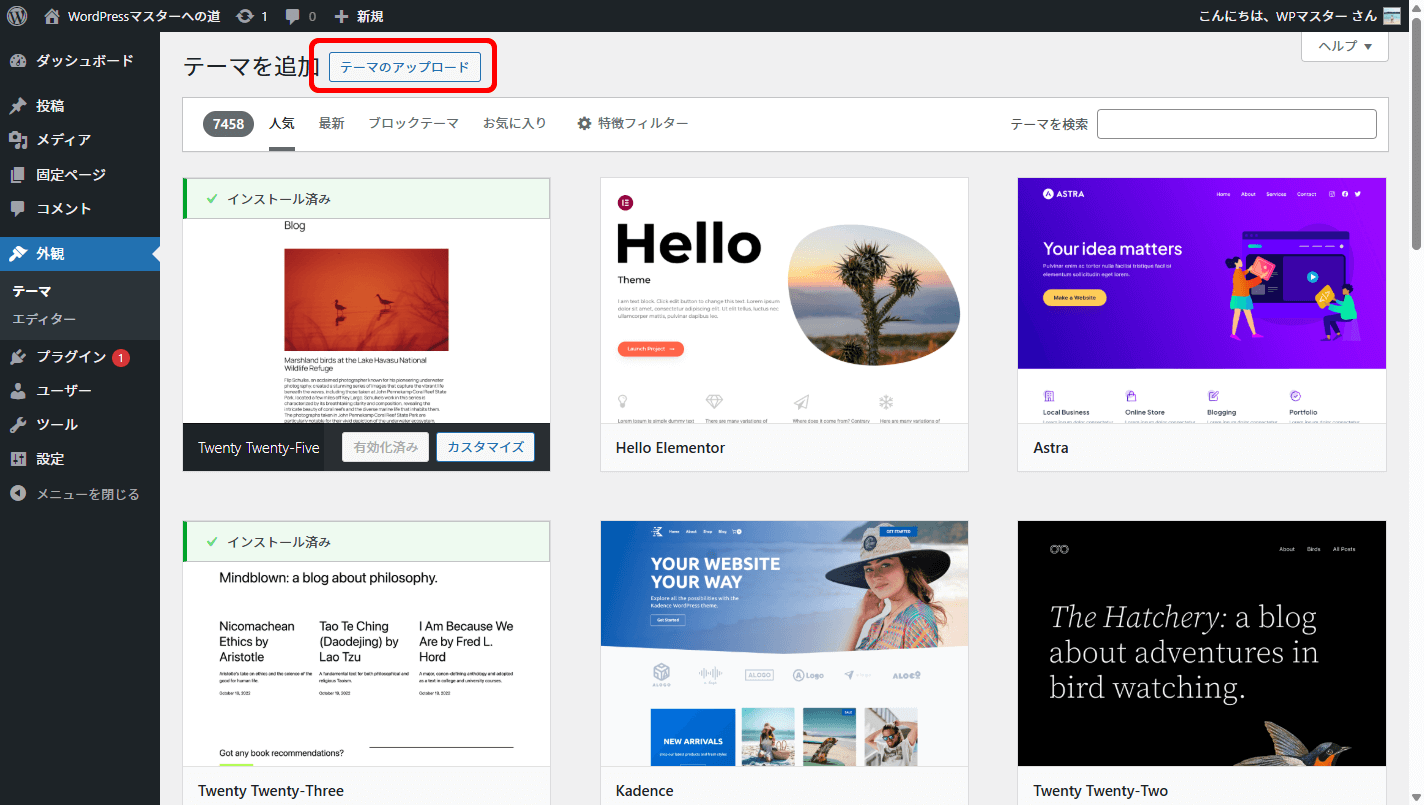Collapse sidebar with メニューを閉じる
The height and width of the screenshot is (805, 1424).
pos(87,494)
